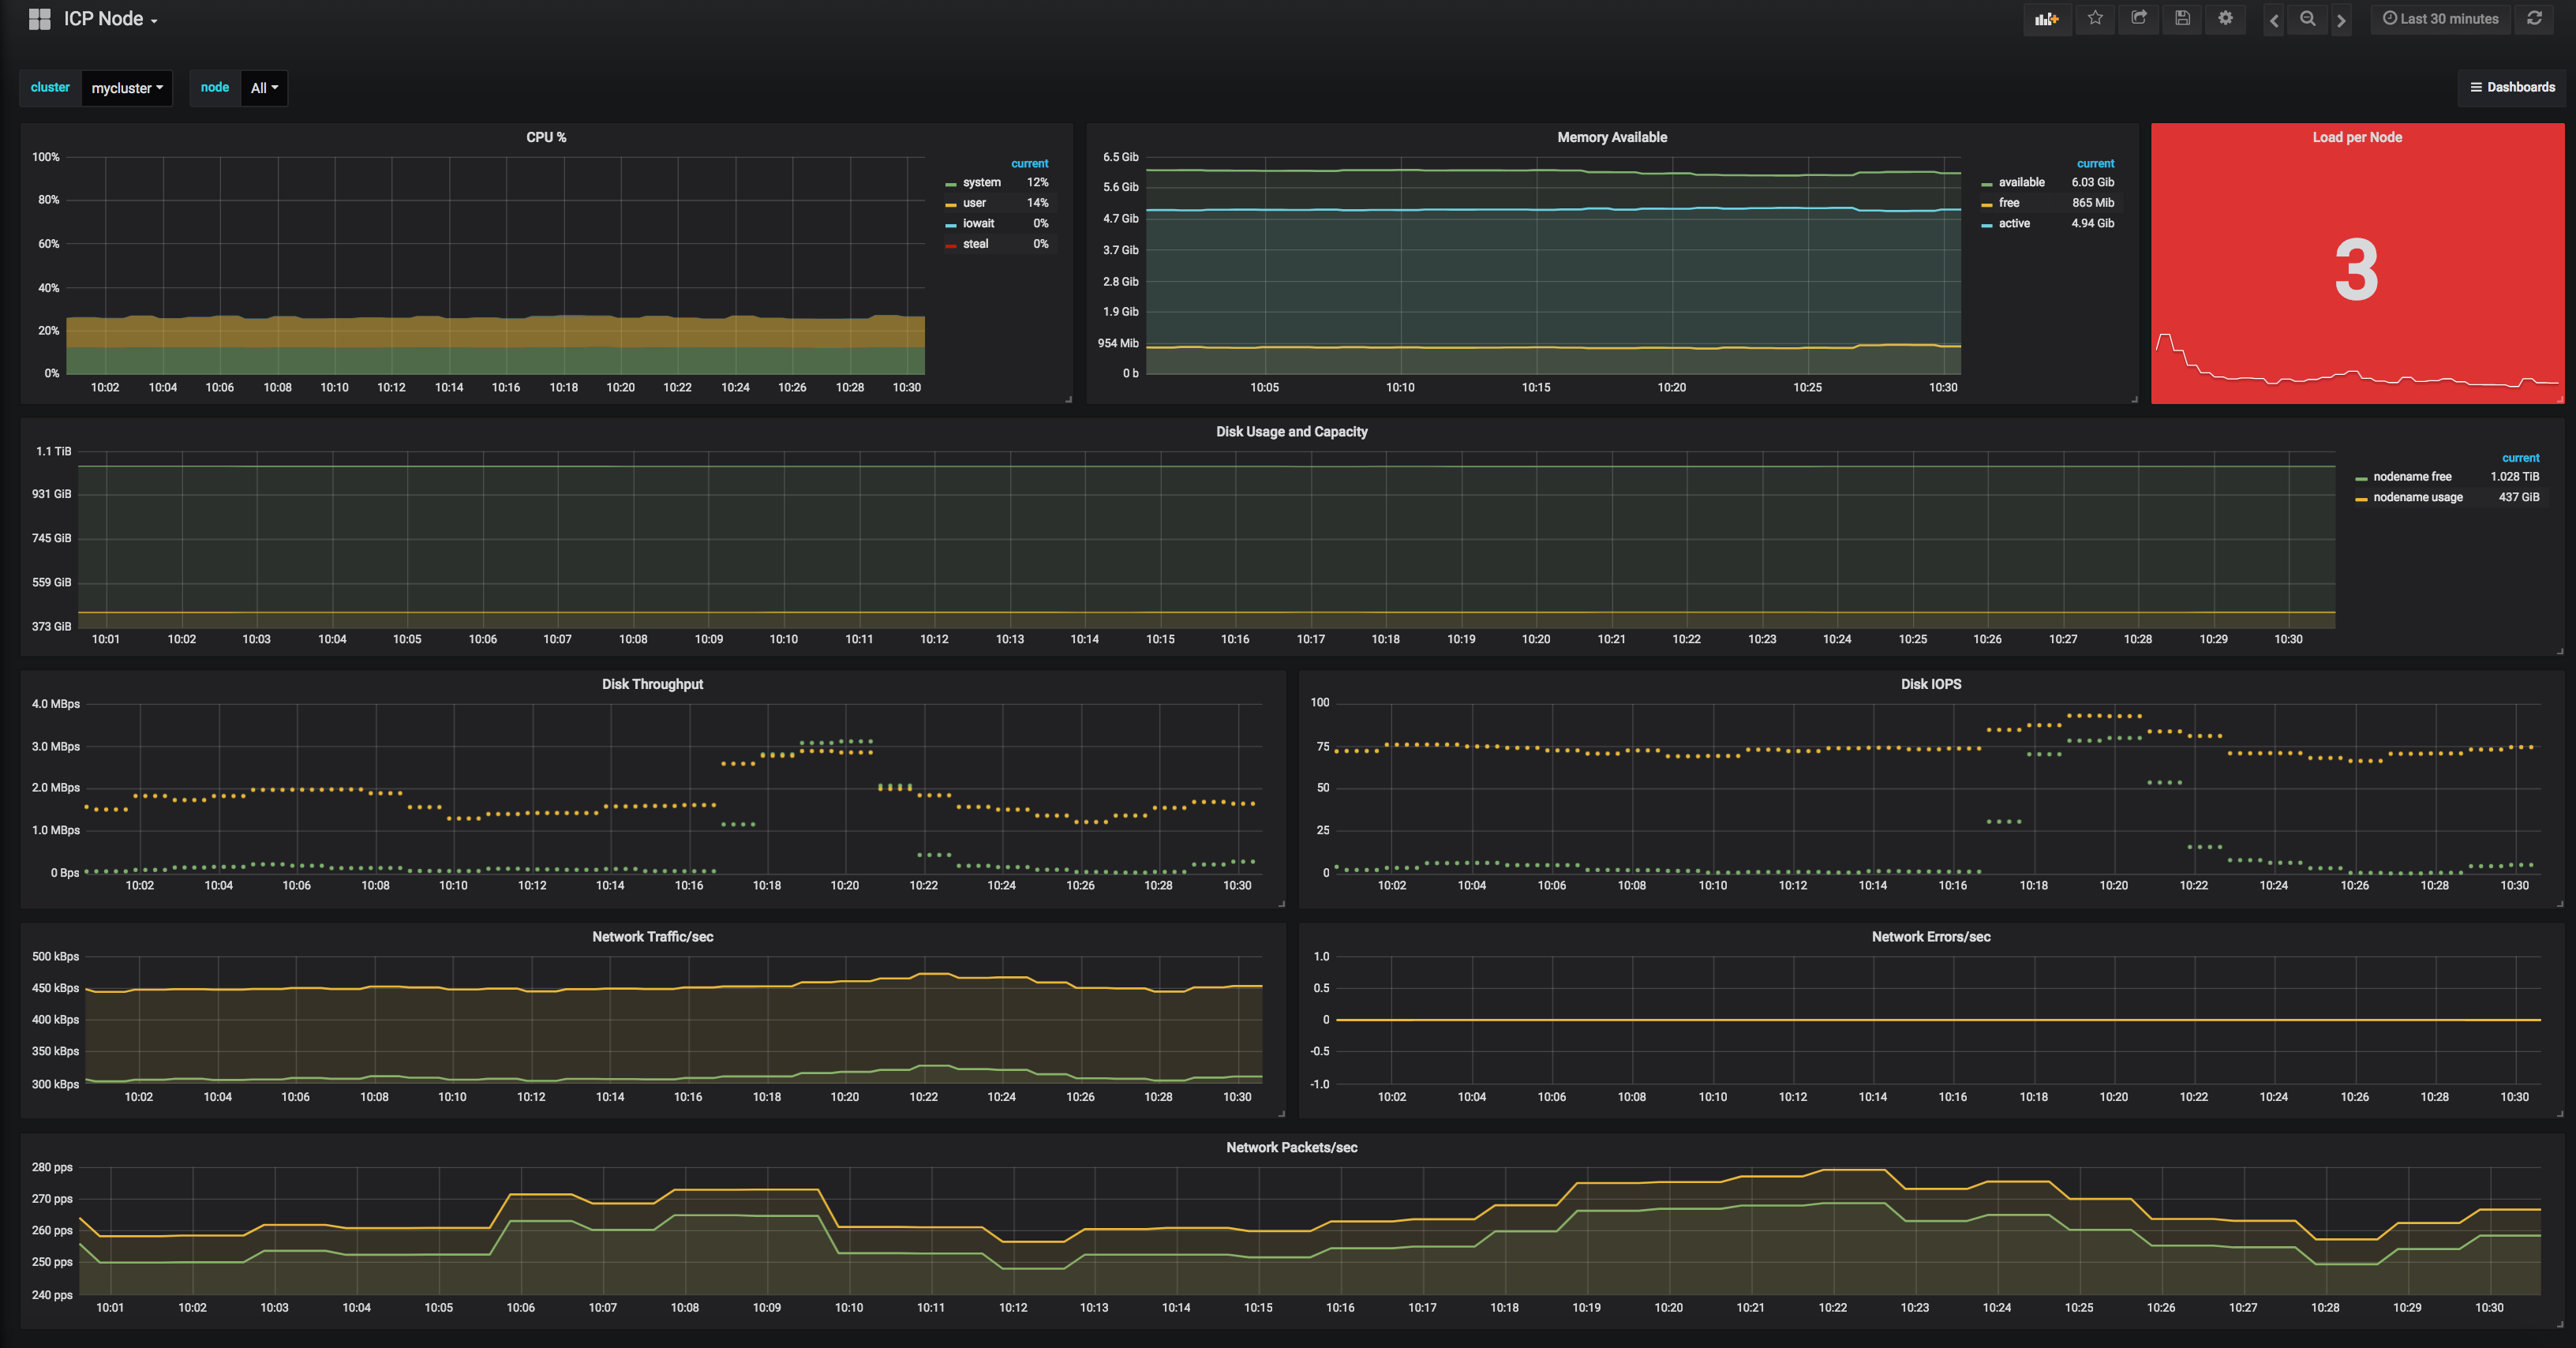Open Last 30 minutes time picker
The image size is (2576, 1348).
(2440, 18)
